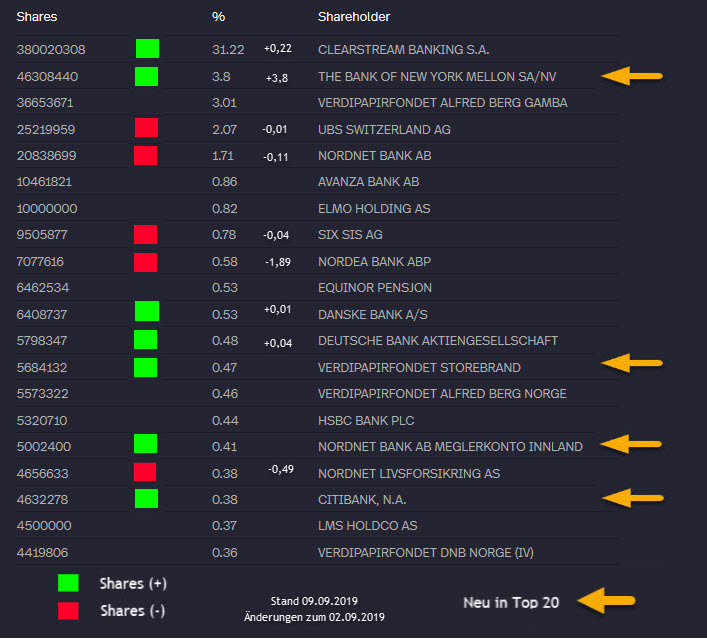Click green indicator in Citibank, N.A. row

147,499
